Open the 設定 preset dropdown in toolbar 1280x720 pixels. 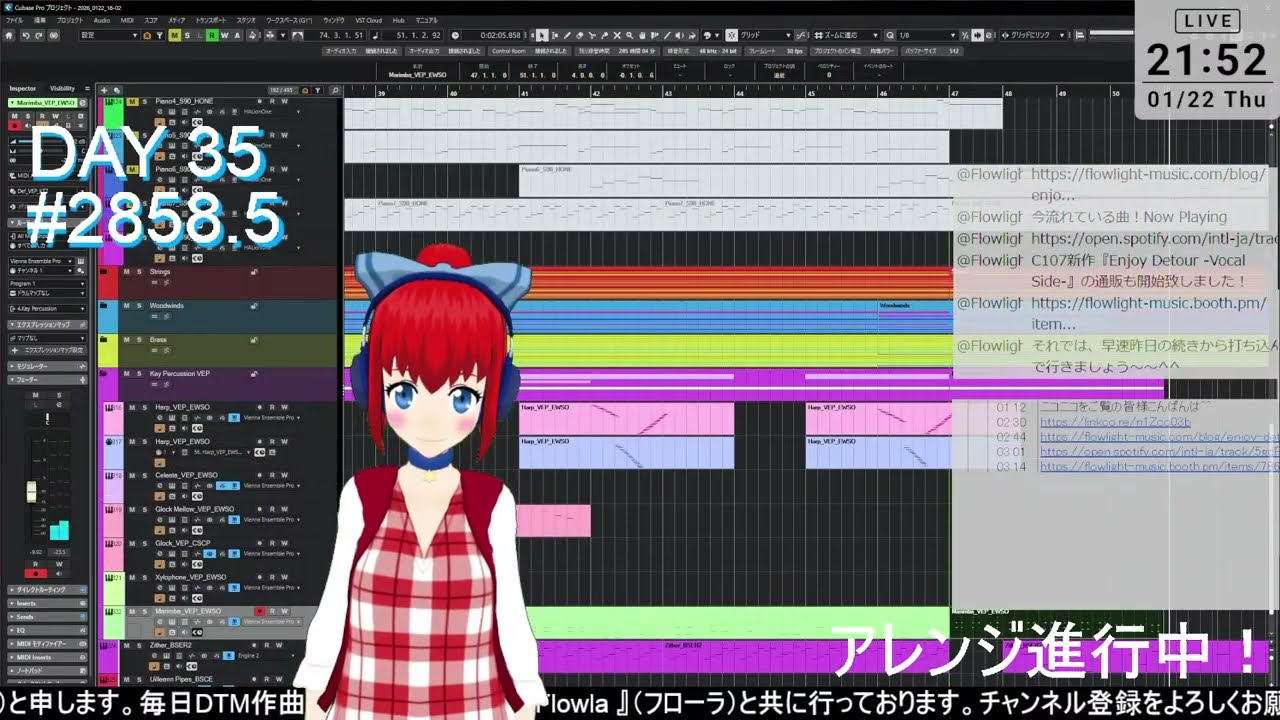click(x=108, y=35)
